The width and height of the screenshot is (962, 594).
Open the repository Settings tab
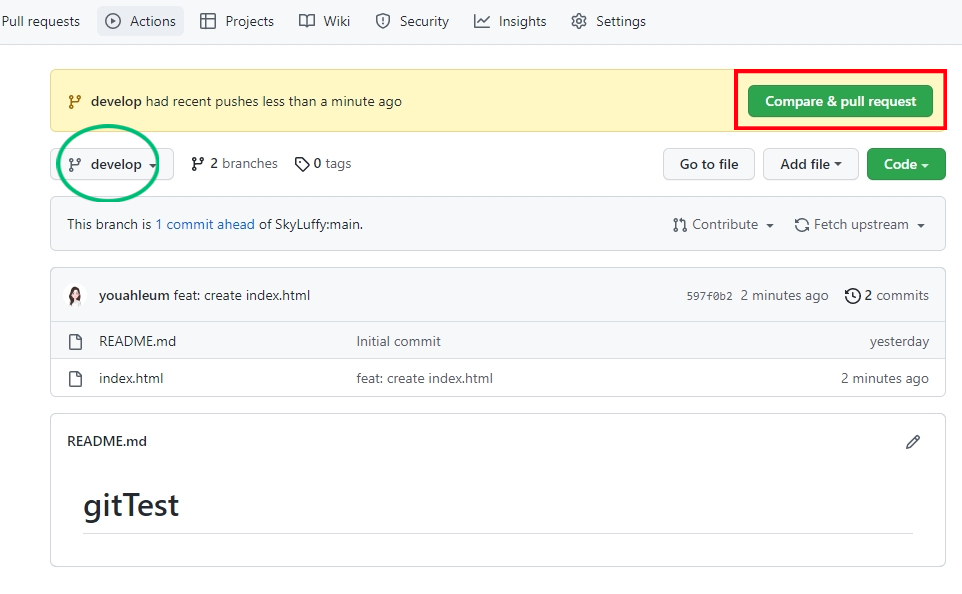pos(608,21)
